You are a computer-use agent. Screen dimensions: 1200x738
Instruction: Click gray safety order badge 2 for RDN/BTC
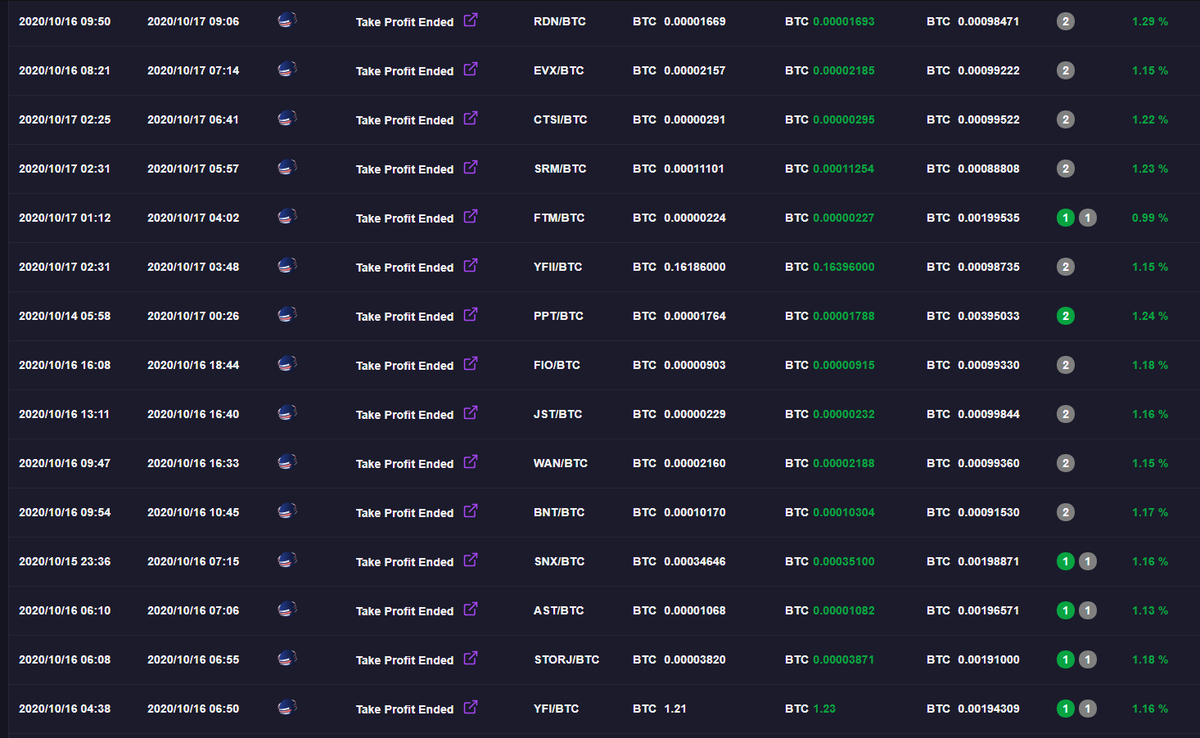click(x=1066, y=21)
